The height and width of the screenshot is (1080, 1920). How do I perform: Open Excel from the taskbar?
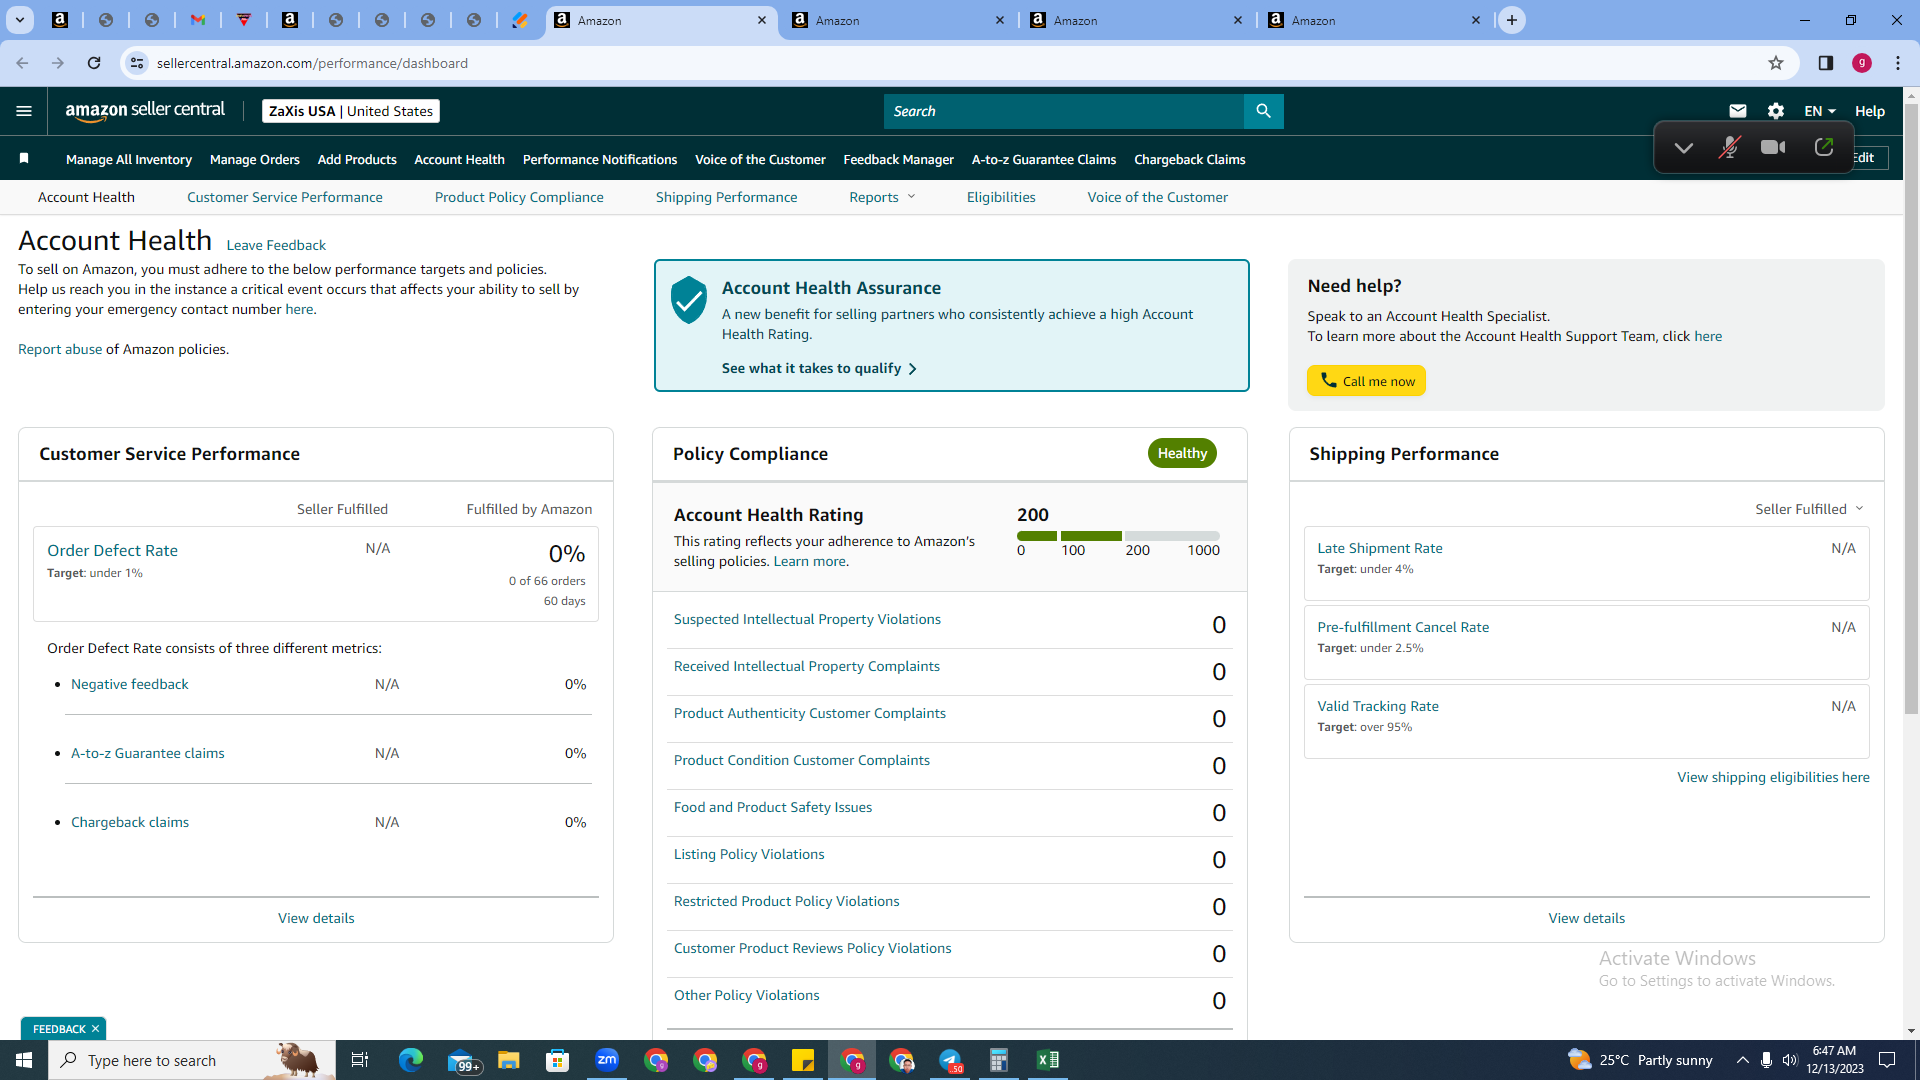tap(1048, 1060)
